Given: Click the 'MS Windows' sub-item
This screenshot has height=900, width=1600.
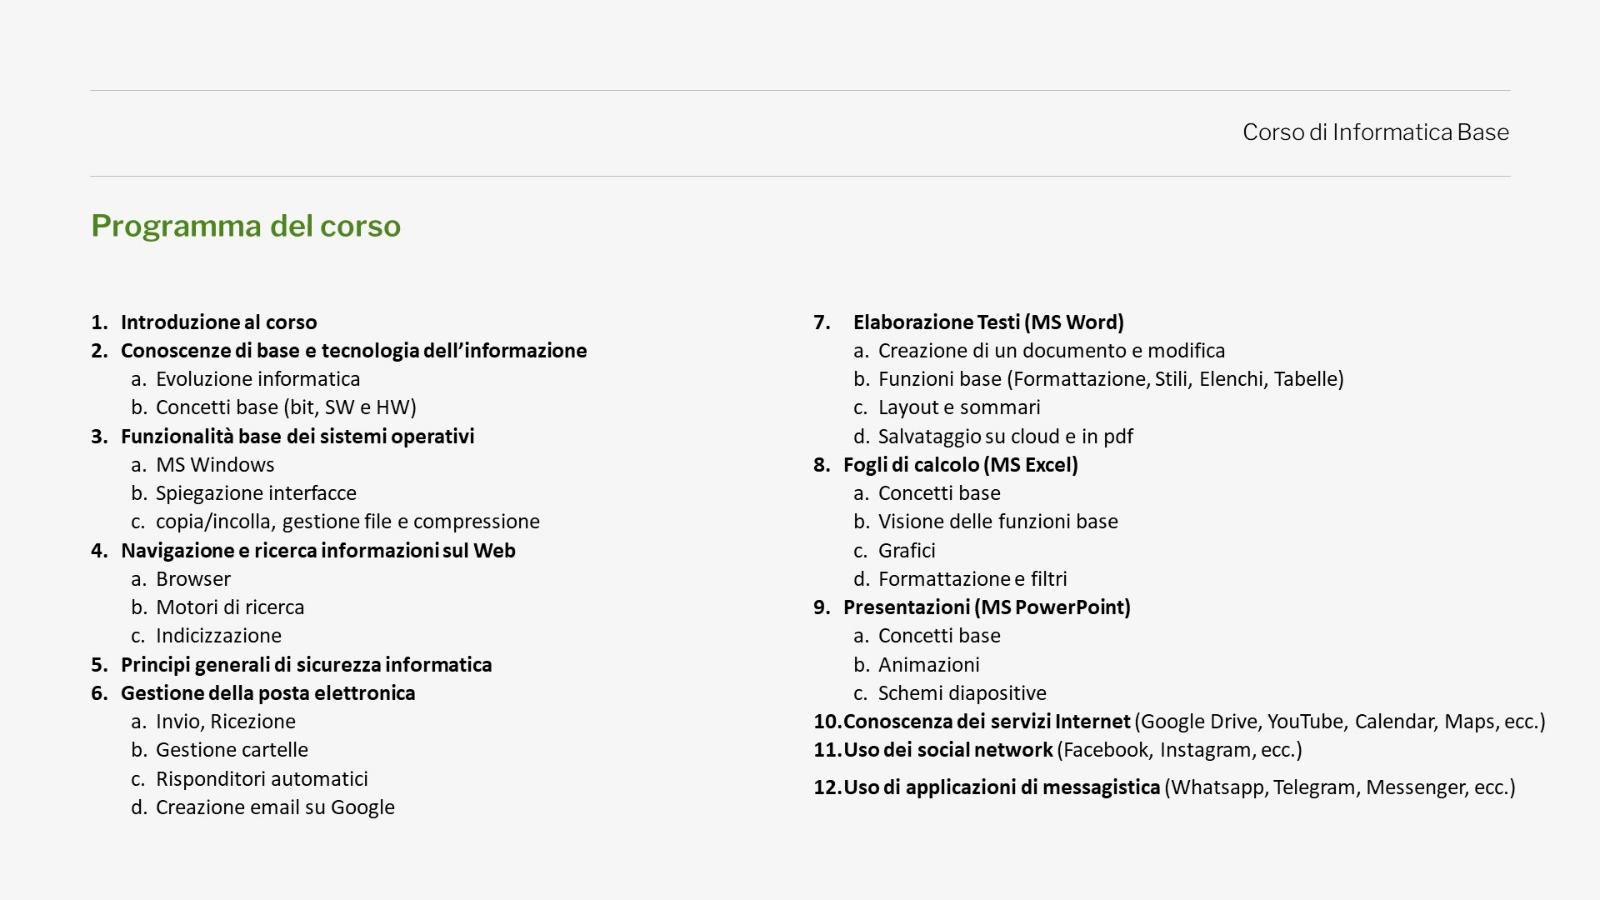Looking at the screenshot, I should pos(215,465).
